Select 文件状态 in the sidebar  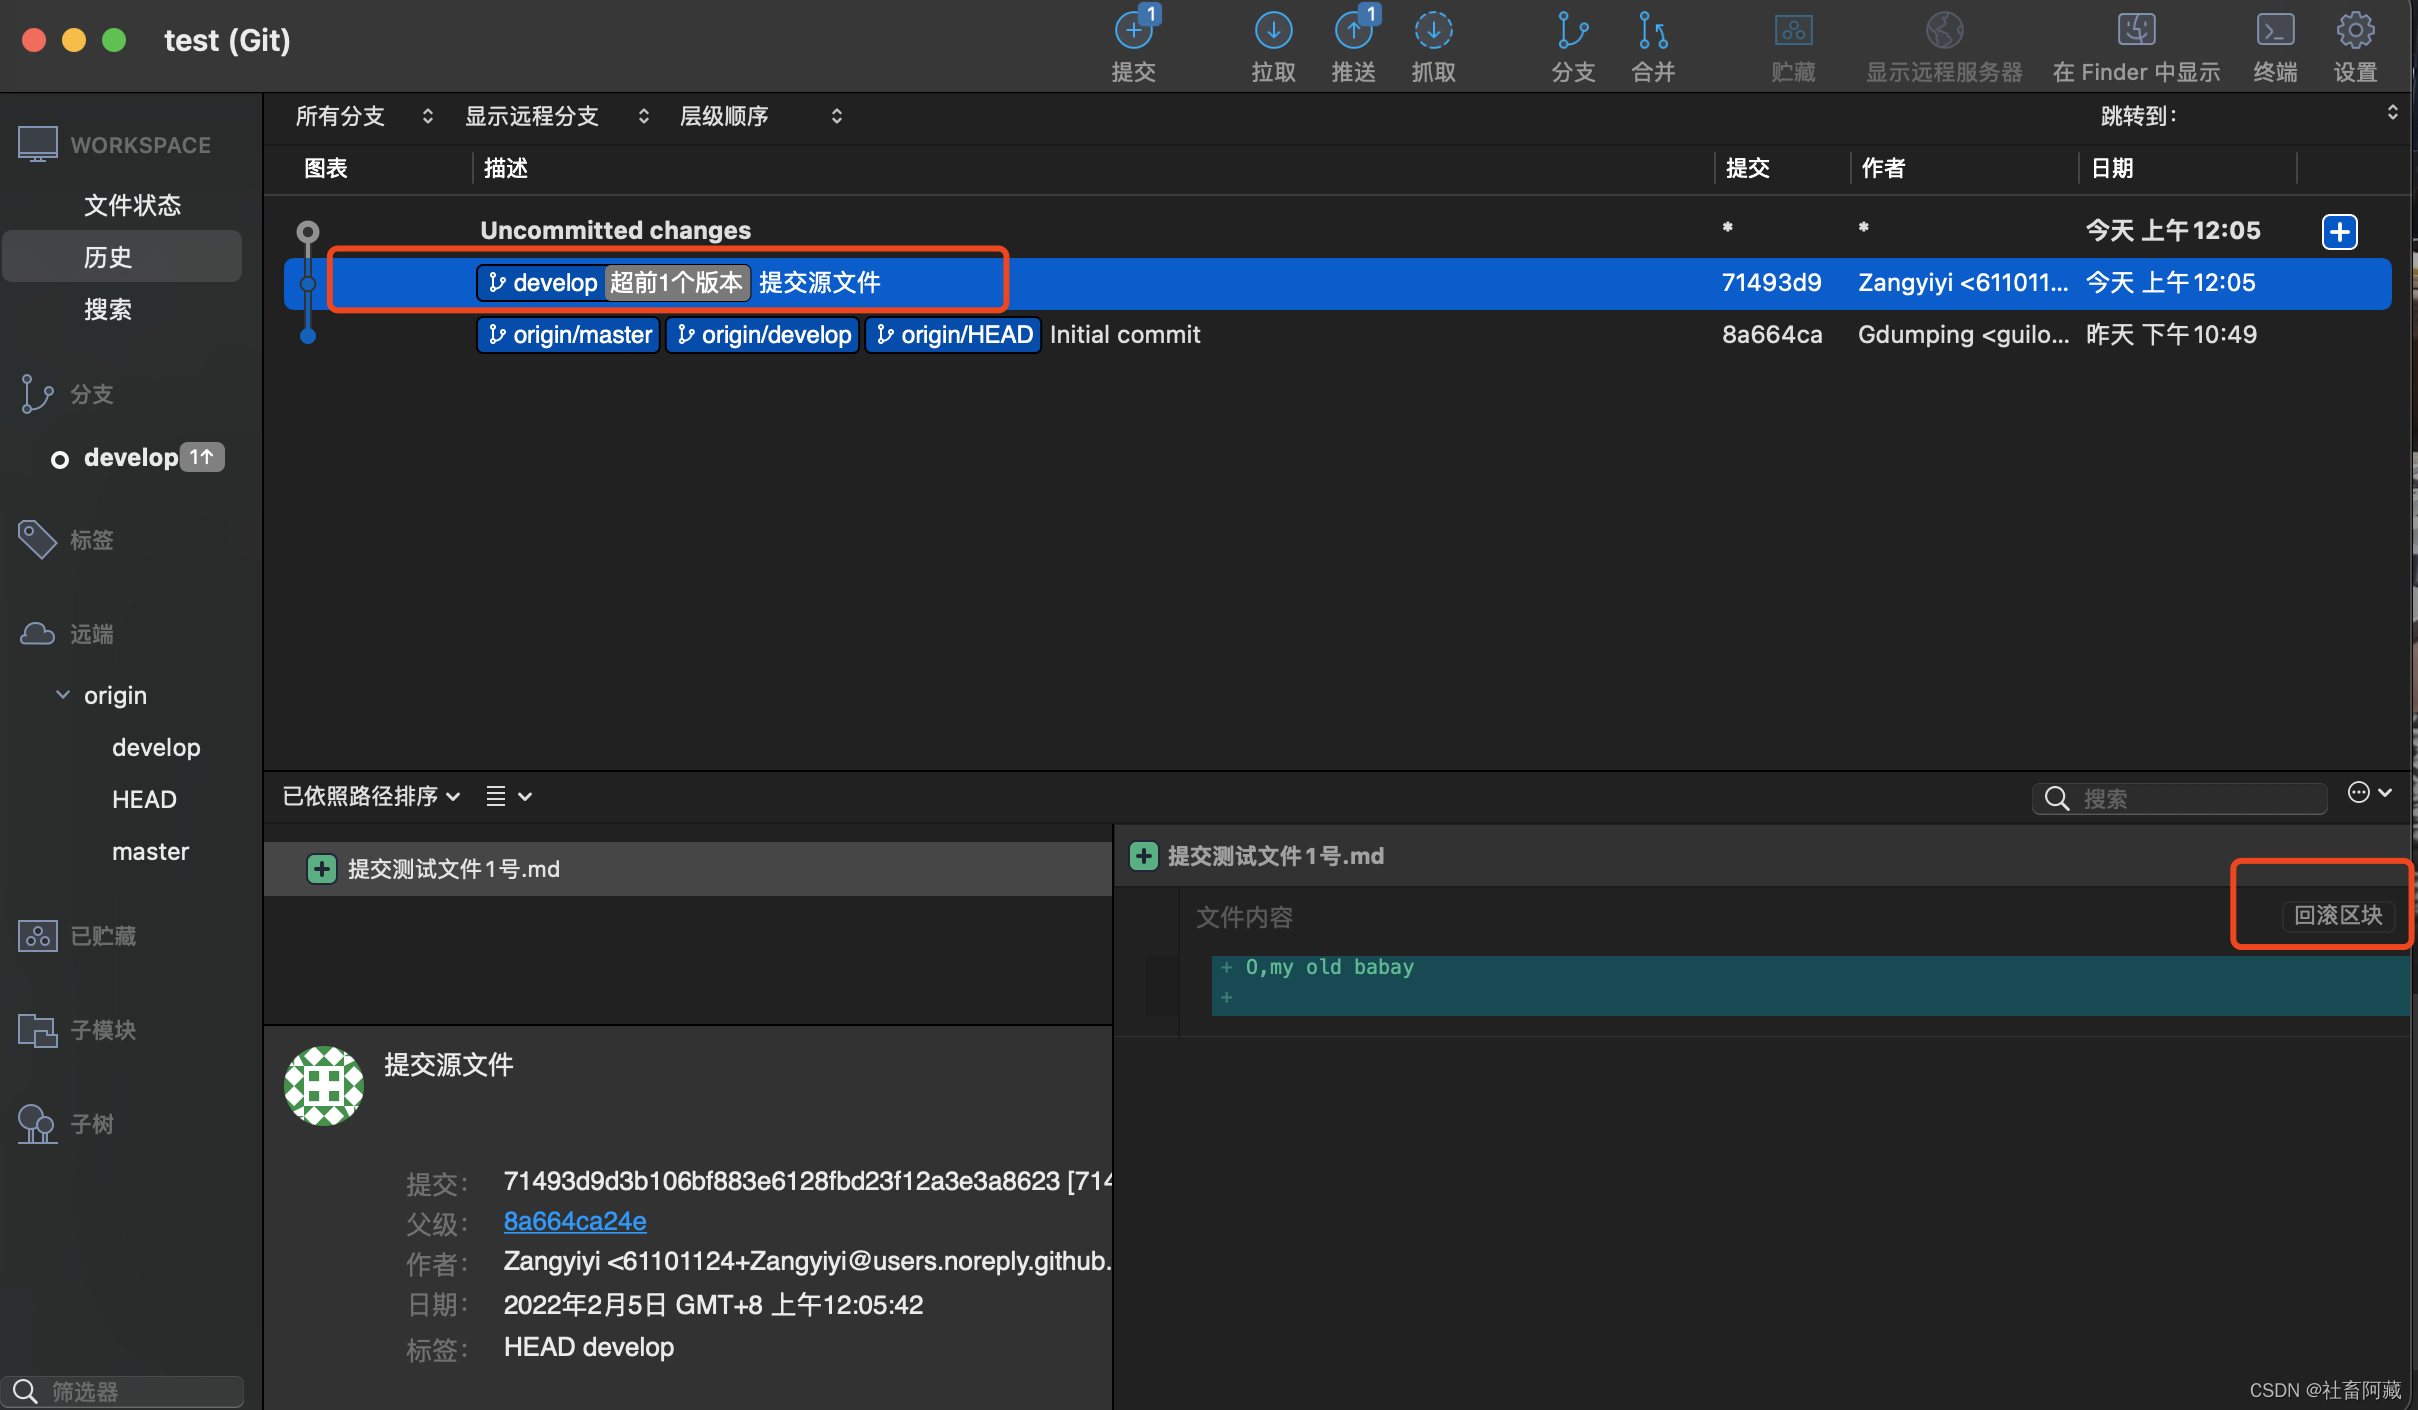coord(132,205)
